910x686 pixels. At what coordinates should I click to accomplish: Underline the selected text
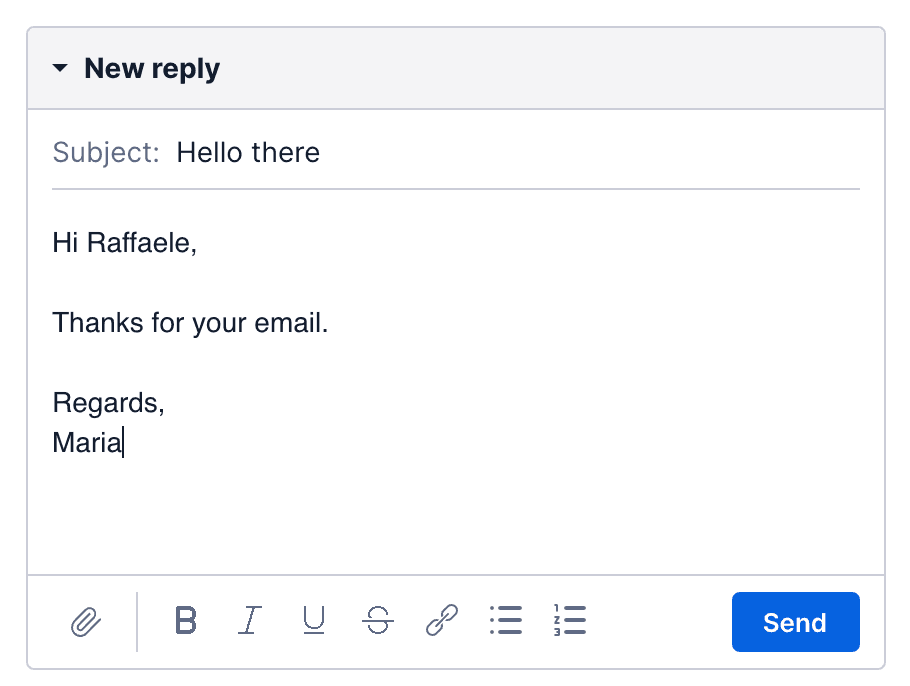point(313,621)
